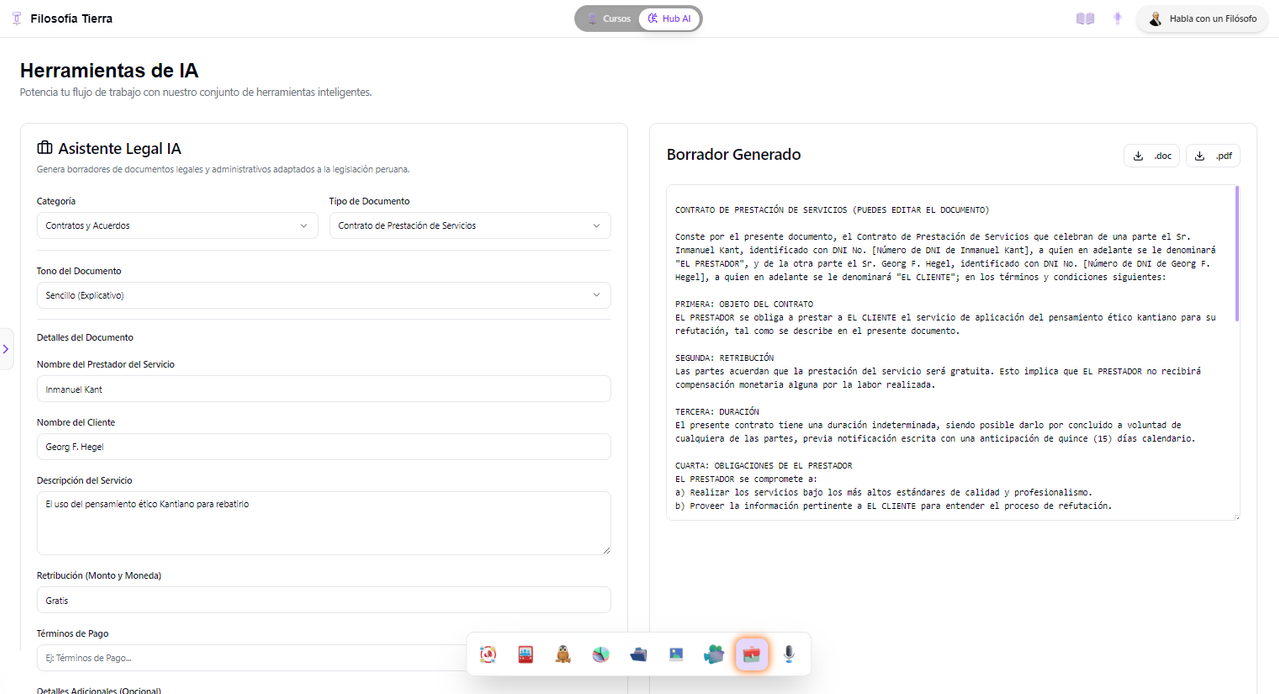Click the TERCERA: DURACIÓN line
The height and width of the screenshot is (694, 1279).
click(717, 412)
